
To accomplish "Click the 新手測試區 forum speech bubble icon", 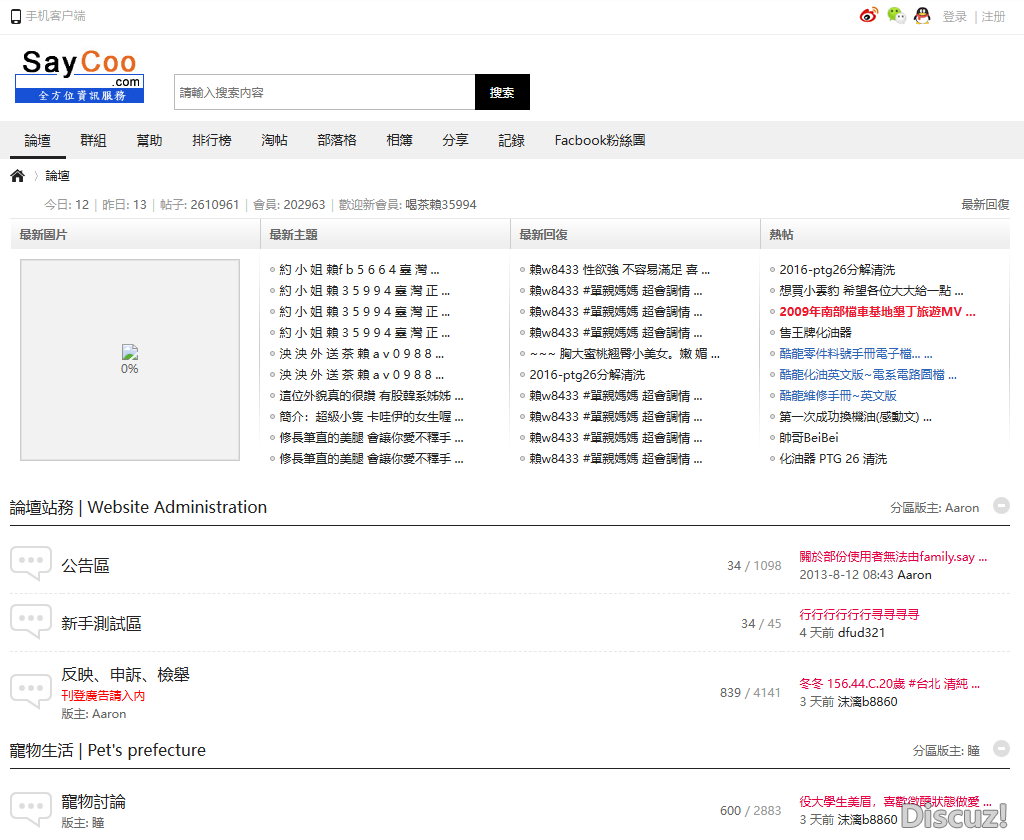I will (x=30, y=622).
